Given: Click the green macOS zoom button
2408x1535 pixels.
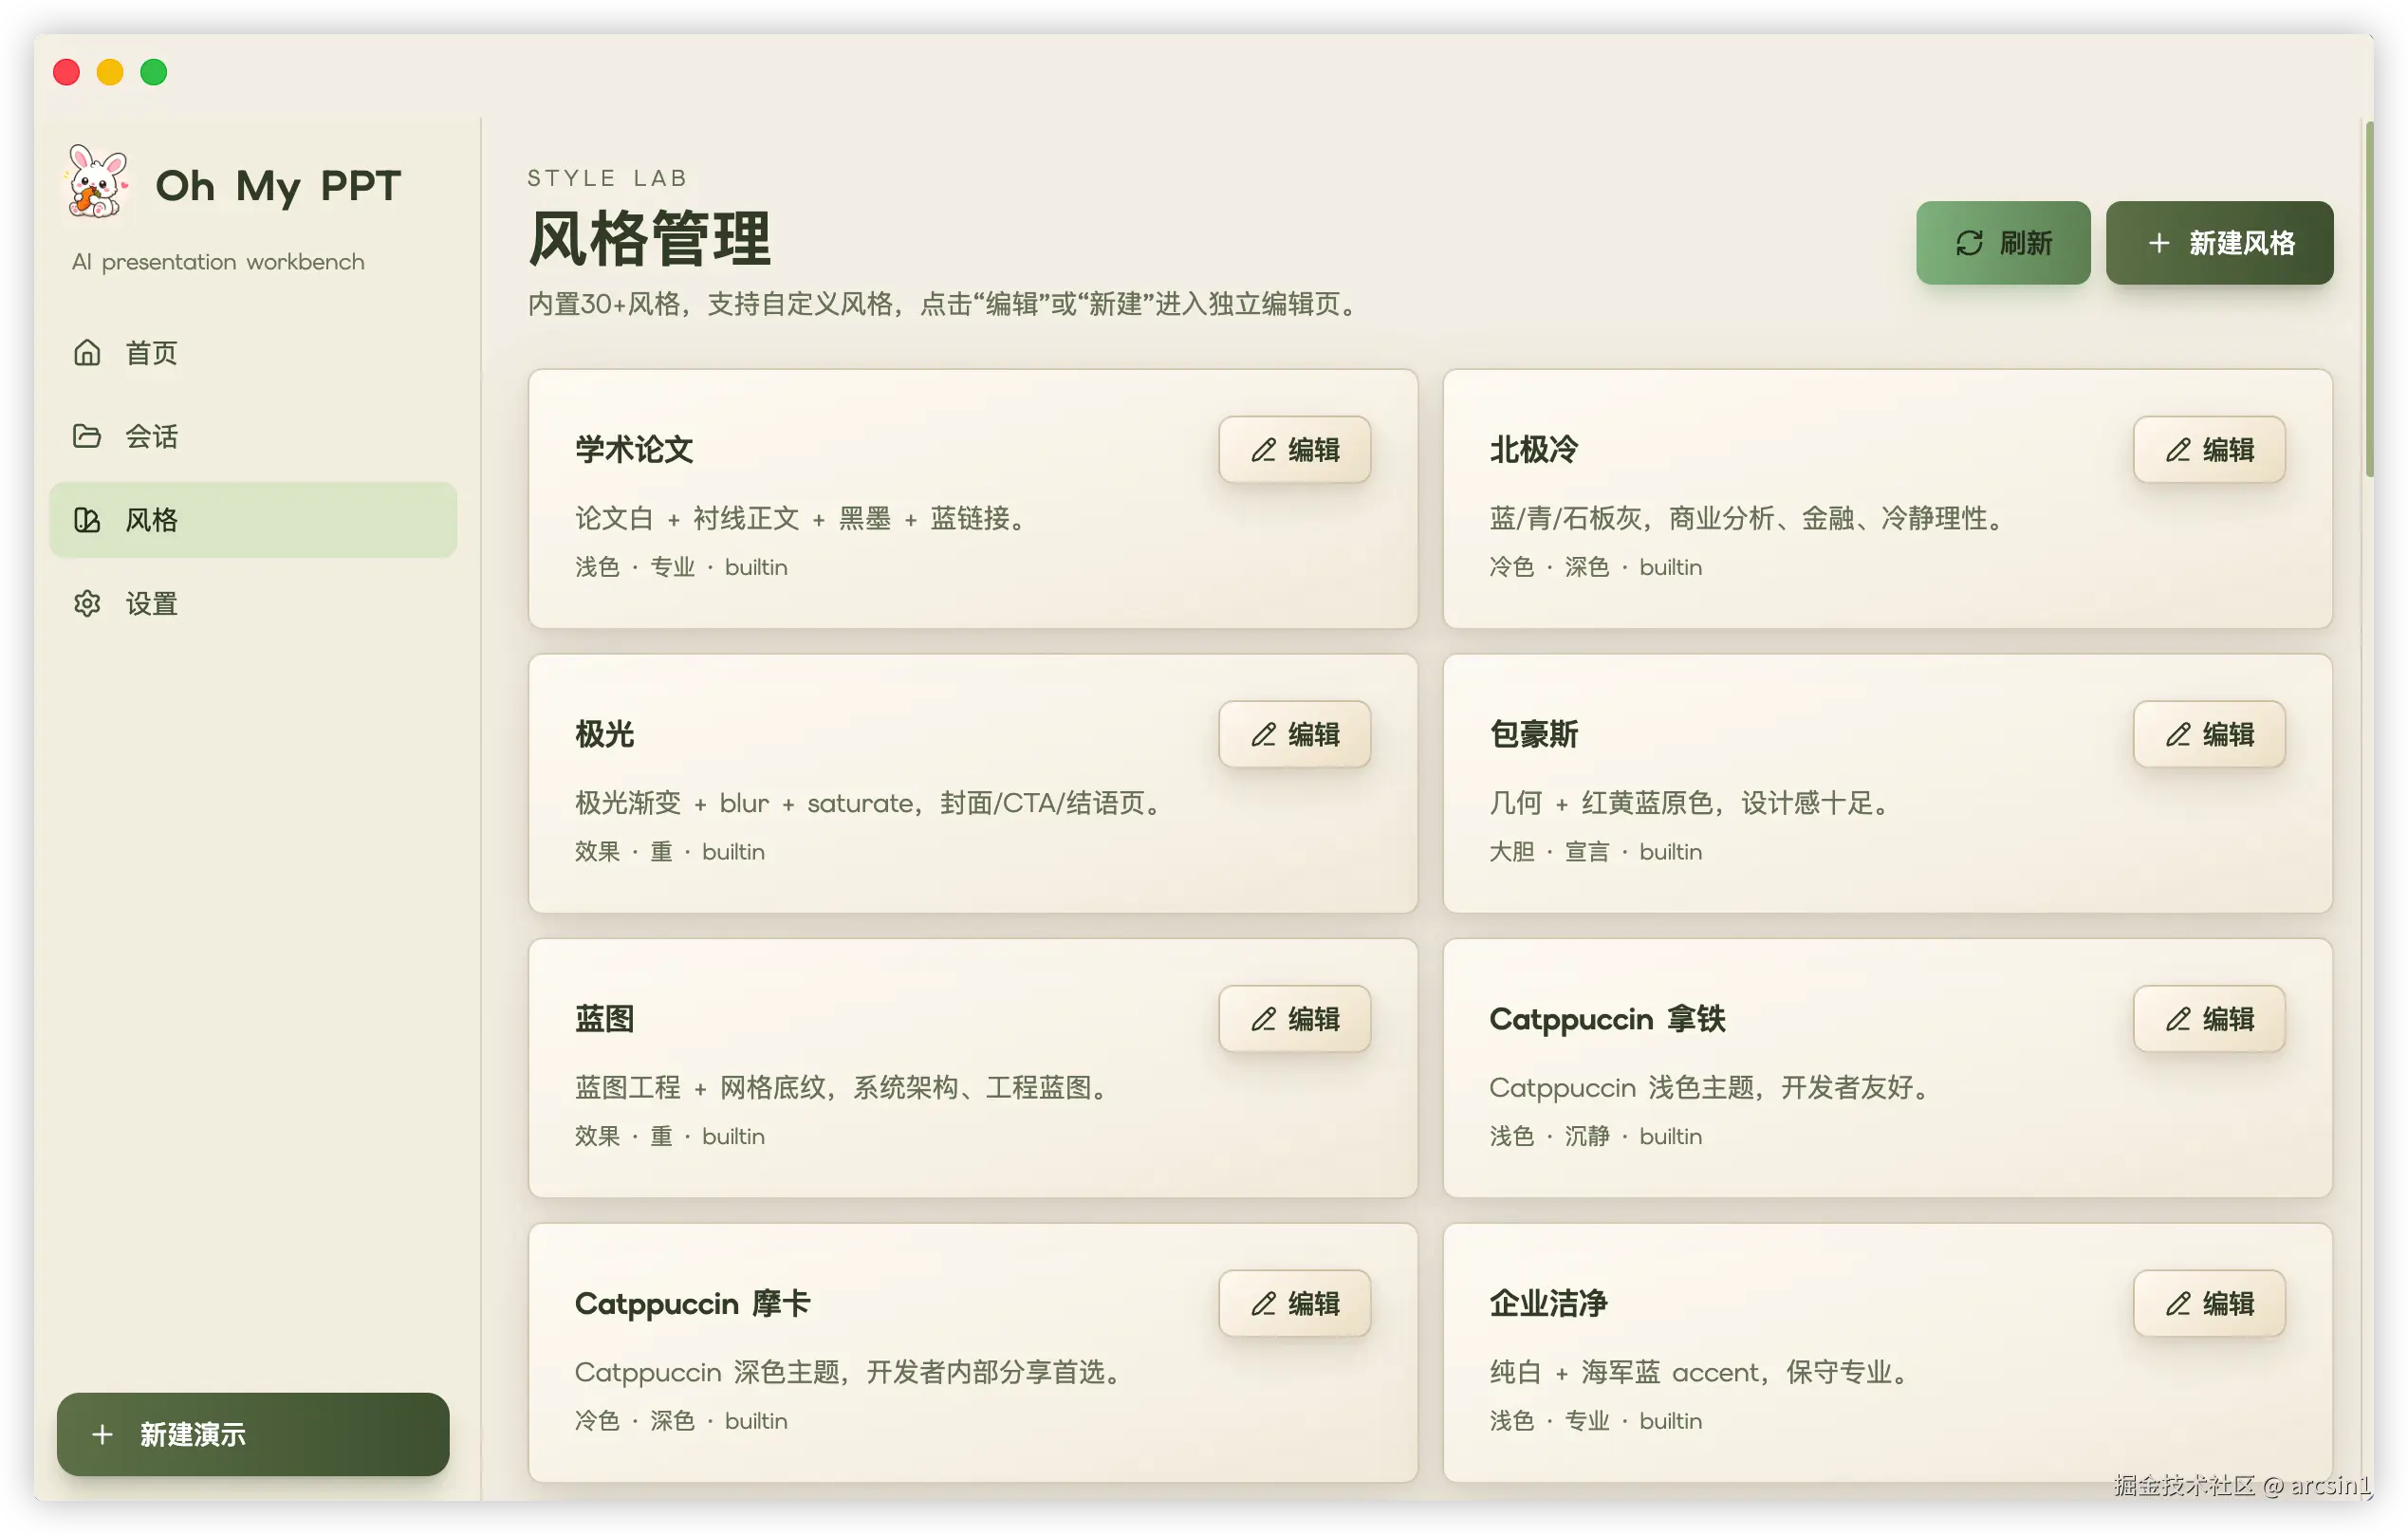Looking at the screenshot, I should tap(153, 72).
